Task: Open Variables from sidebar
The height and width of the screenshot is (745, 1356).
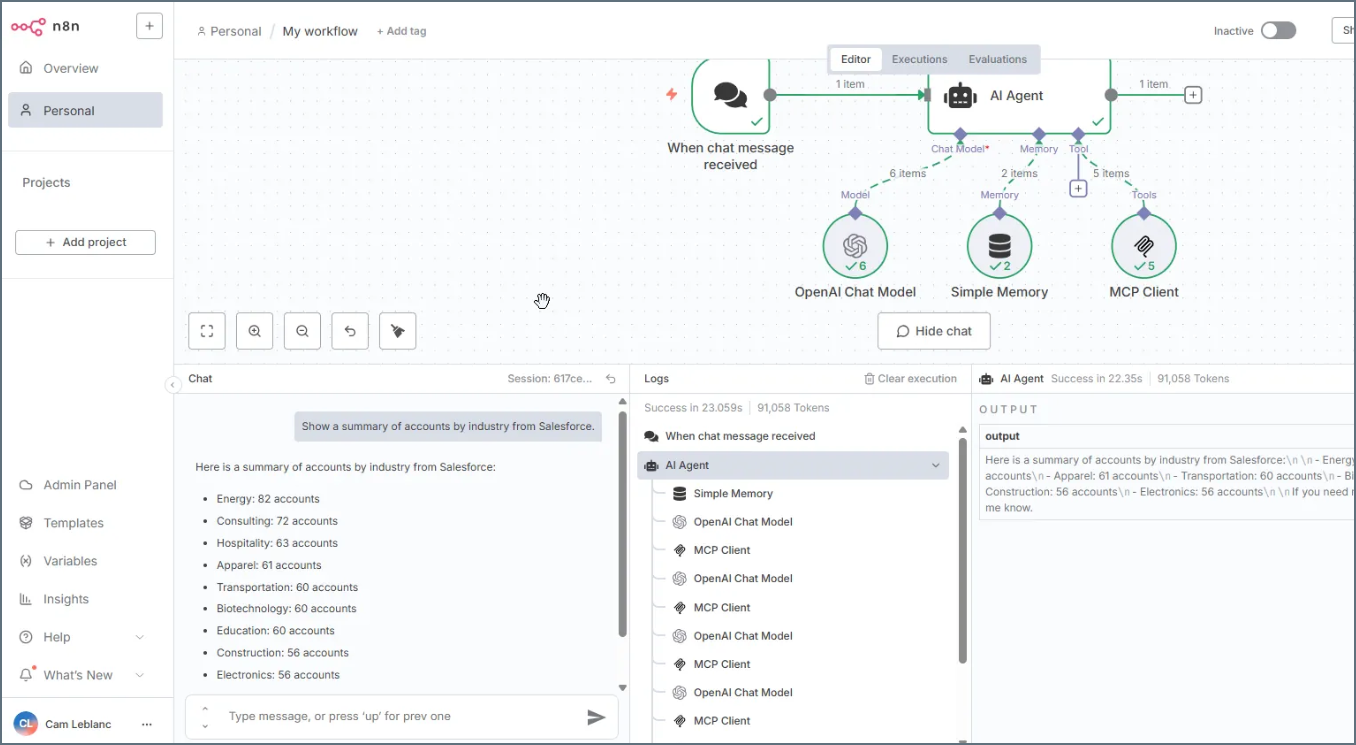Action: click(70, 561)
